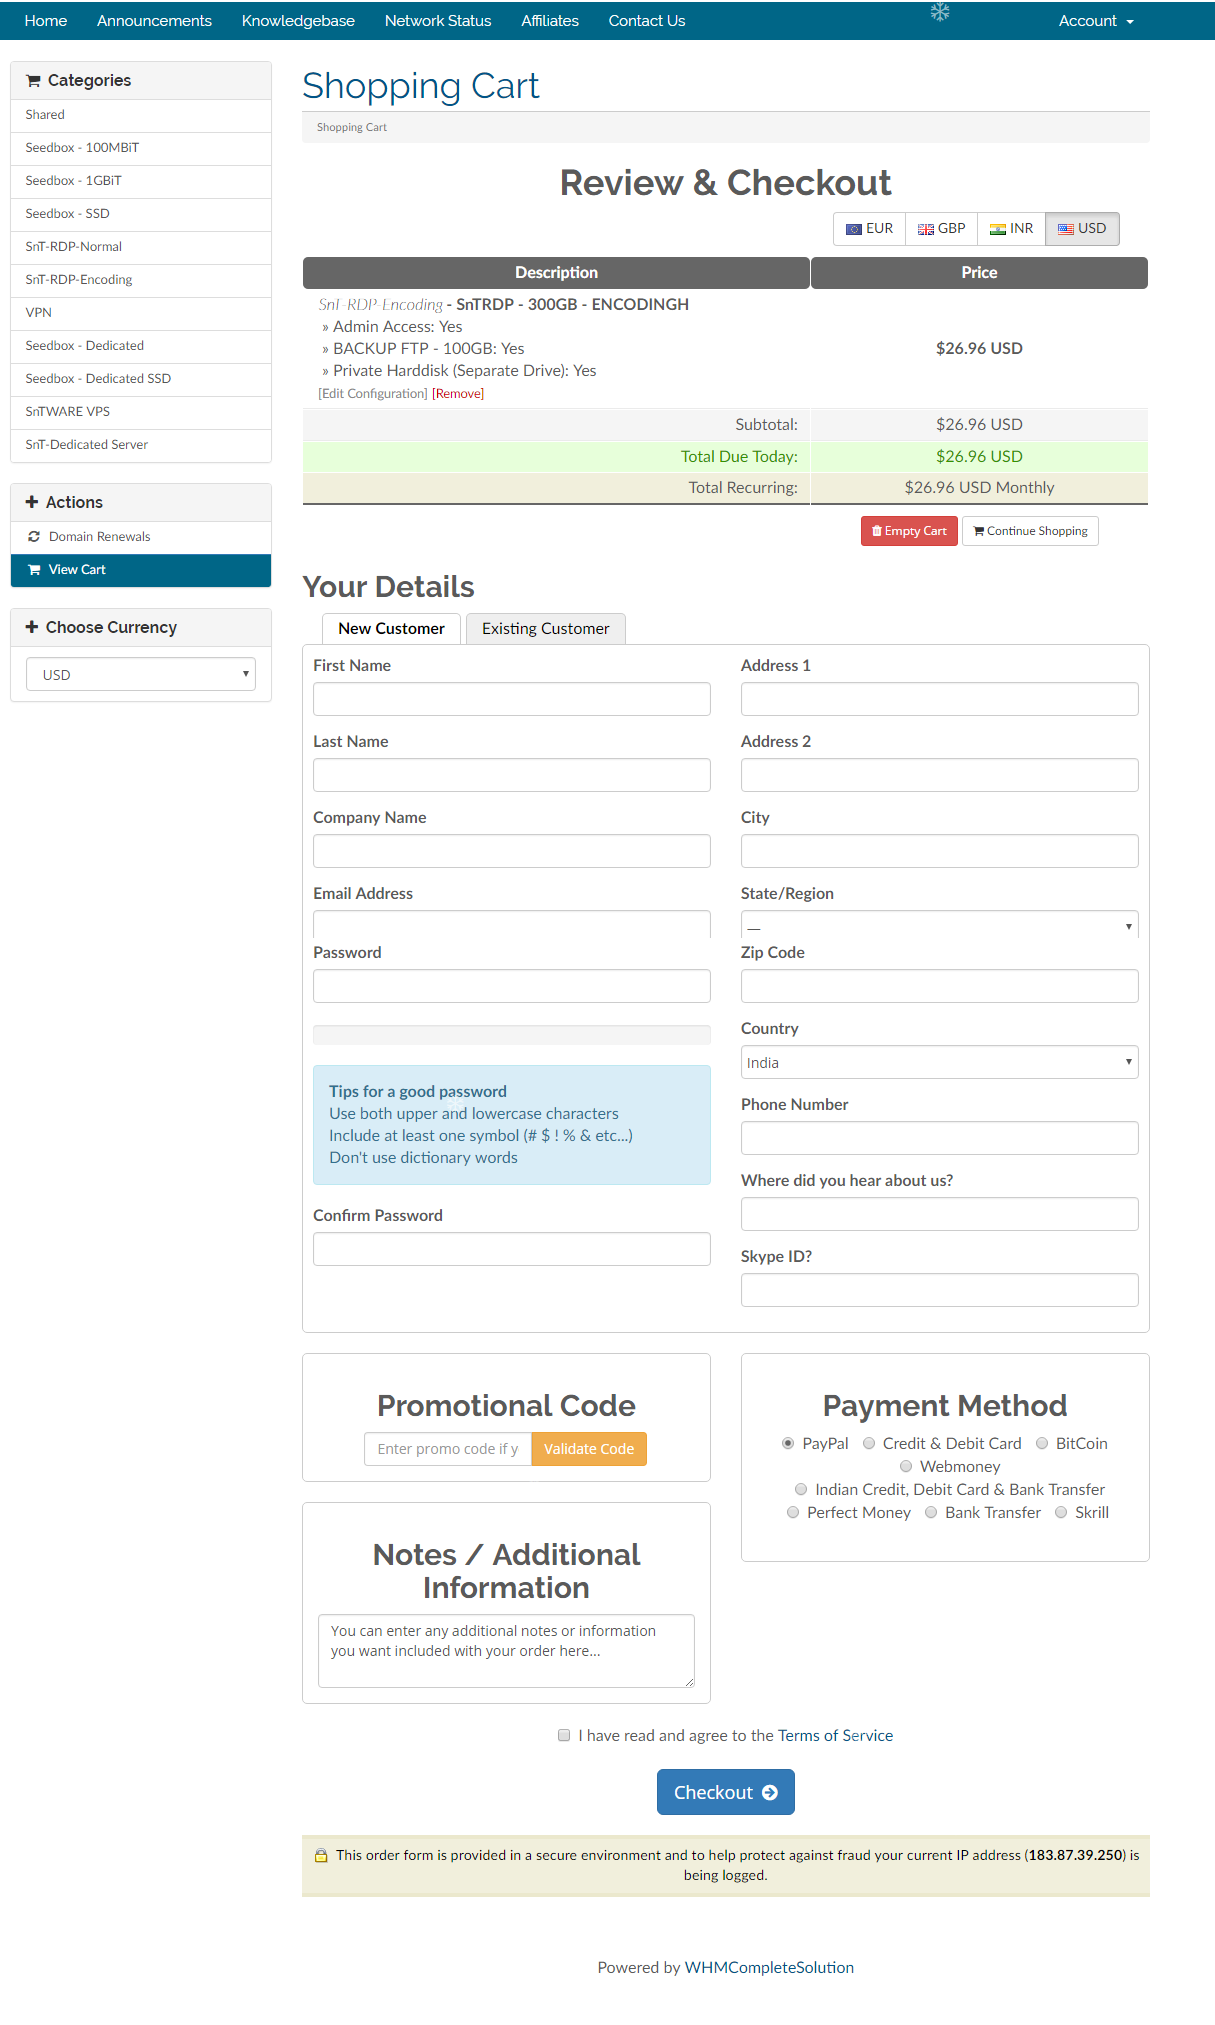The width and height of the screenshot is (1215, 2025).
Task: Open the Announcements menu item
Action: 154,21
